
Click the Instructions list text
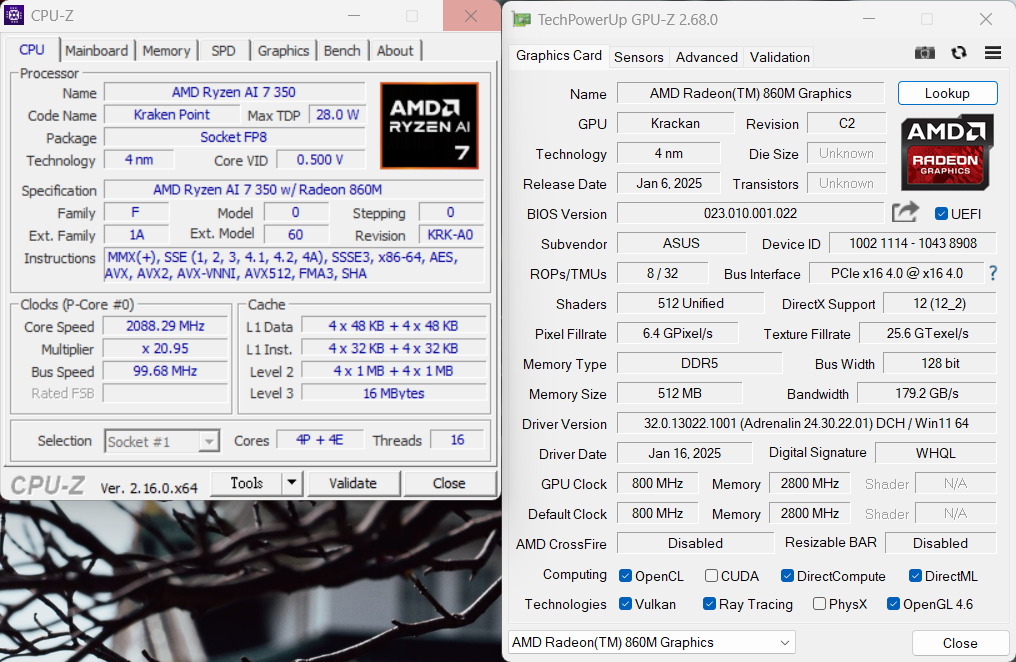coord(294,266)
